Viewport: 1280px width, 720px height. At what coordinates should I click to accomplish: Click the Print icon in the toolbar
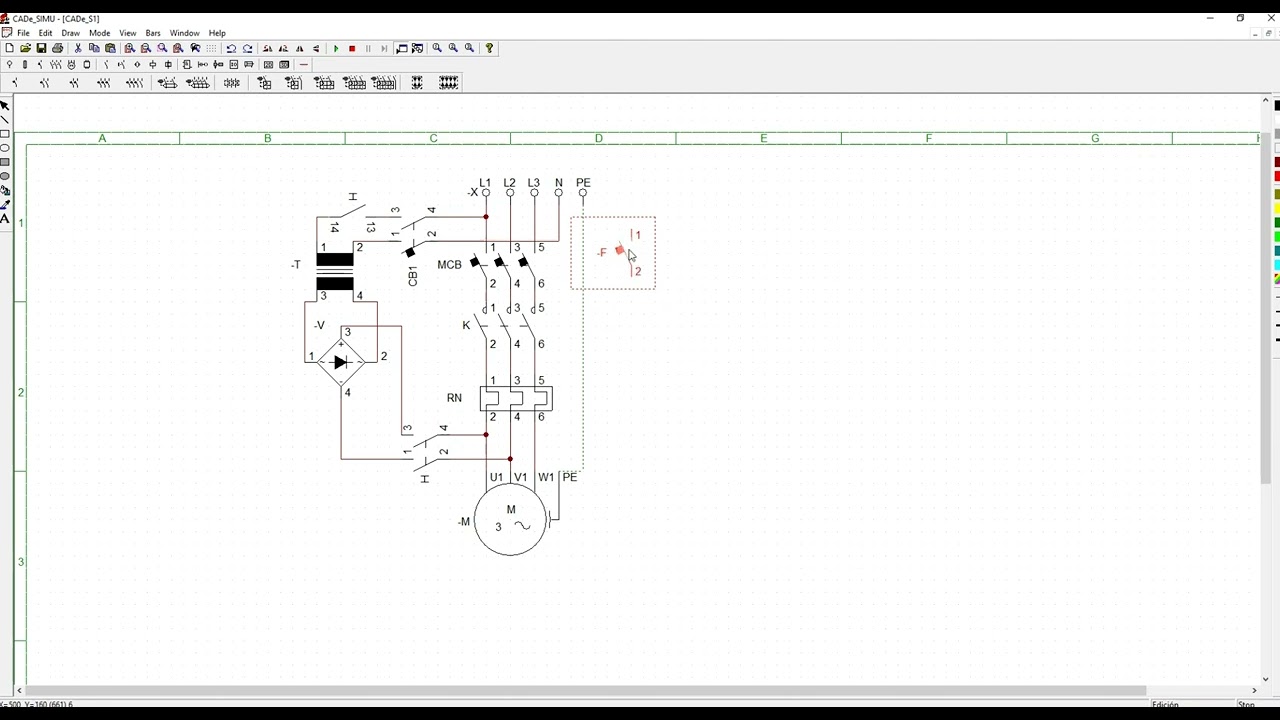[58, 48]
